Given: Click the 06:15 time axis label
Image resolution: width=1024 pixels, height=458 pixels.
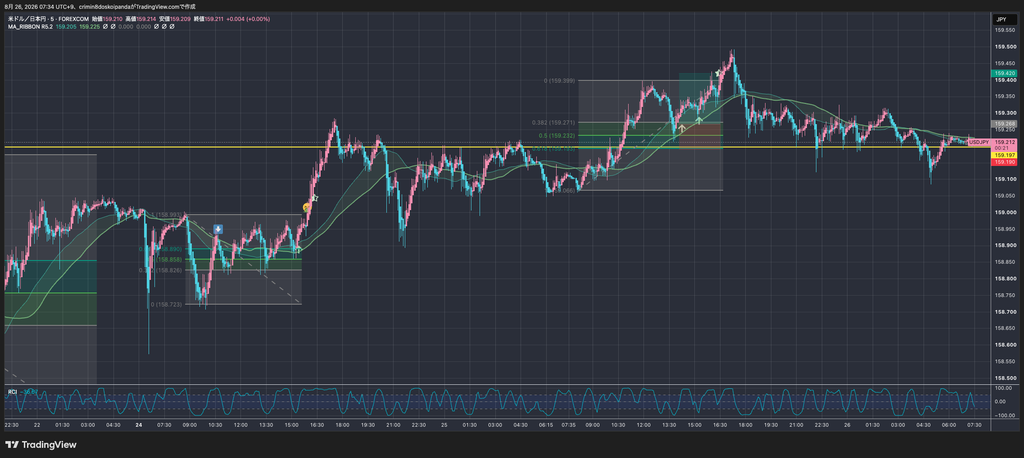Looking at the screenshot, I should click(x=546, y=425).
